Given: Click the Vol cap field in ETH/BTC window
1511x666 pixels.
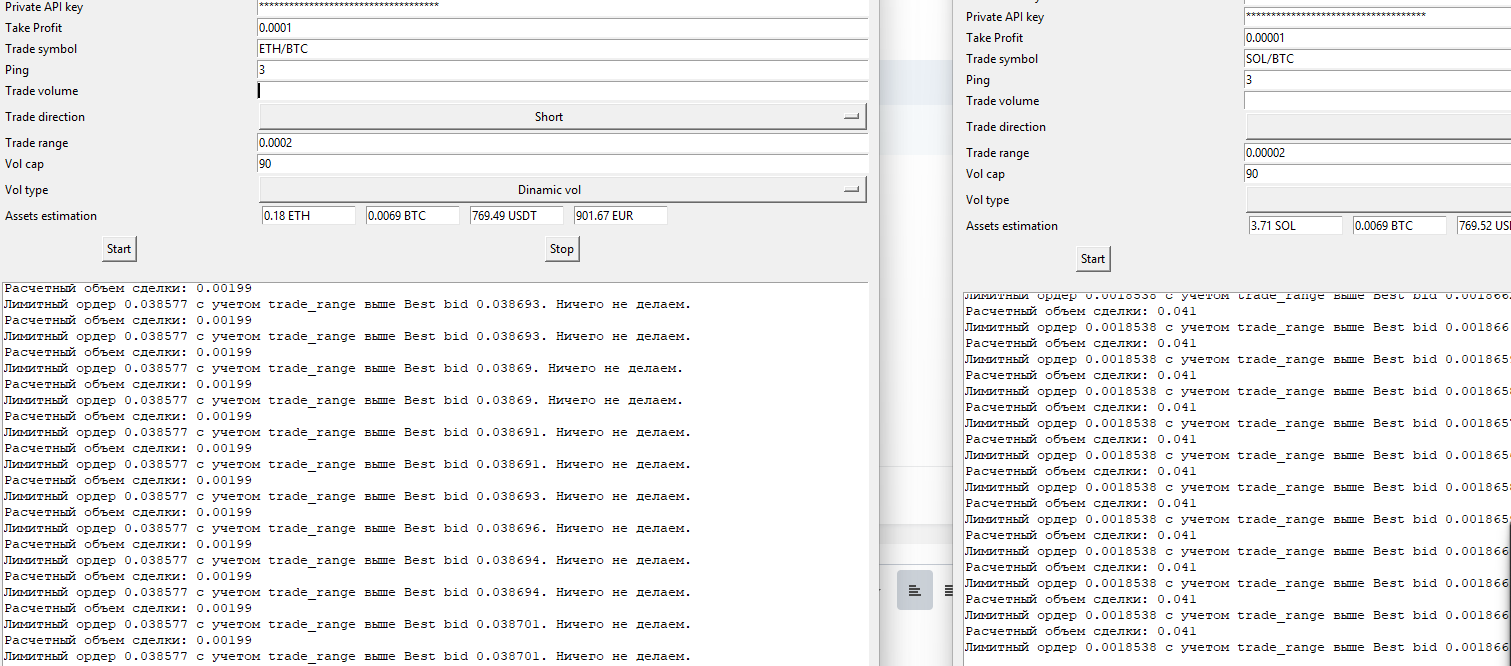Looking at the screenshot, I should [562, 164].
